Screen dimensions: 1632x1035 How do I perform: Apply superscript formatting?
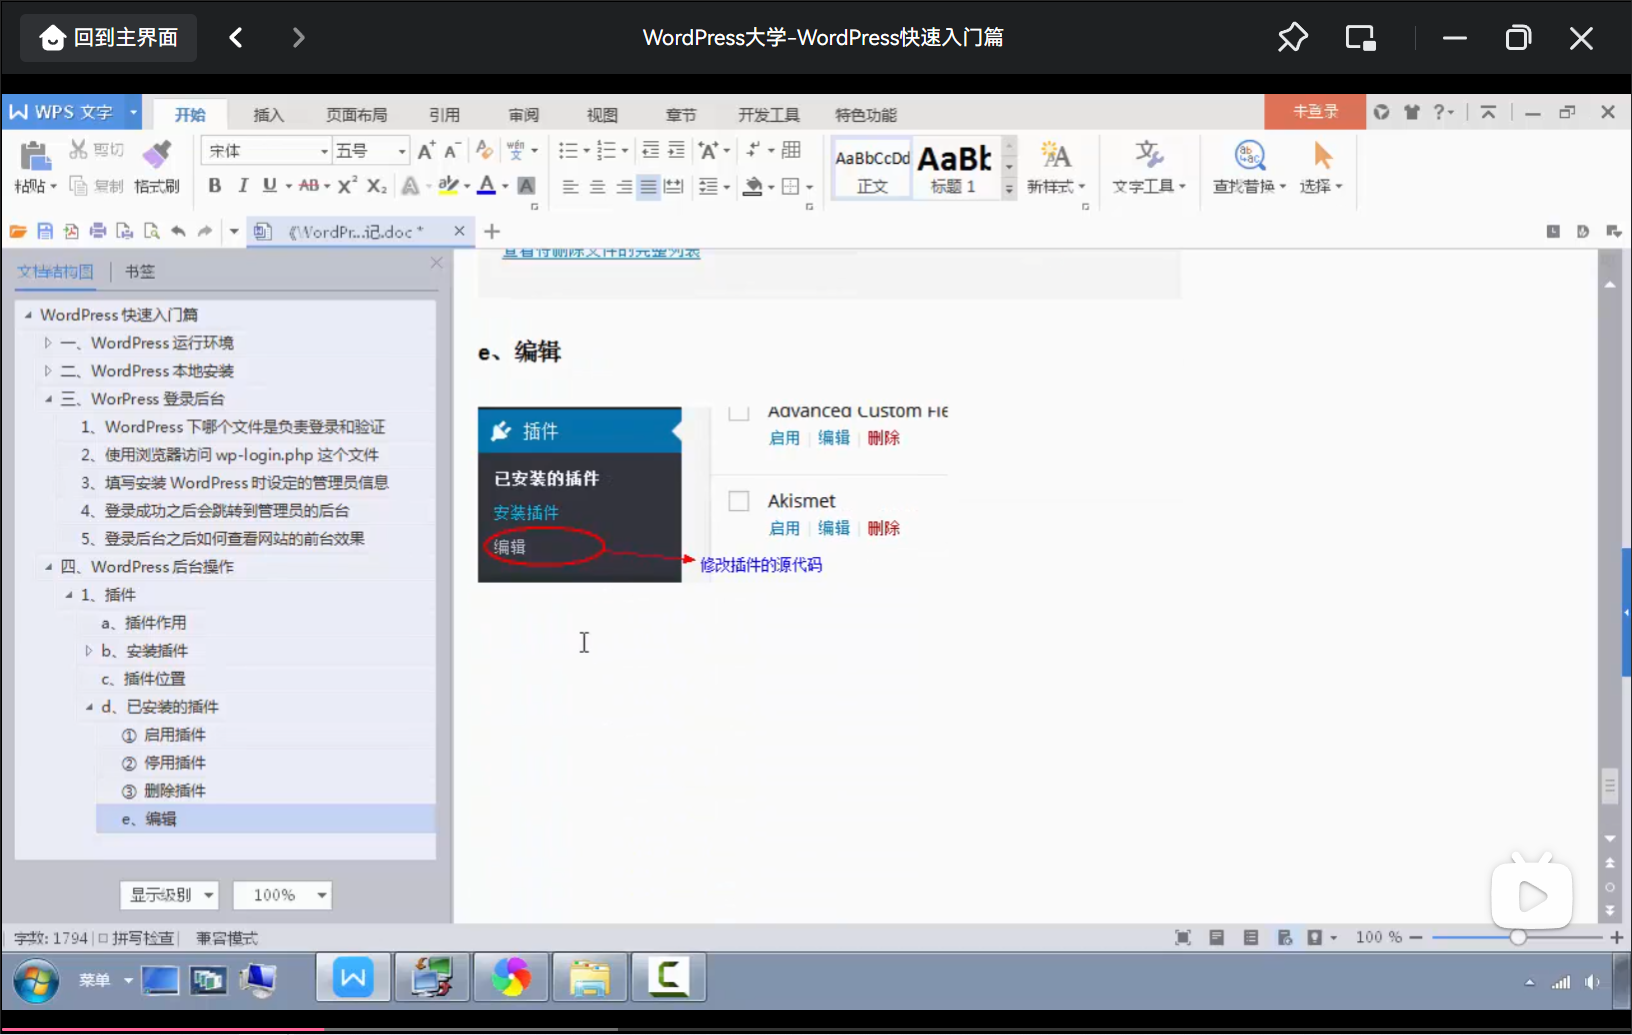(x=347, y=186)
